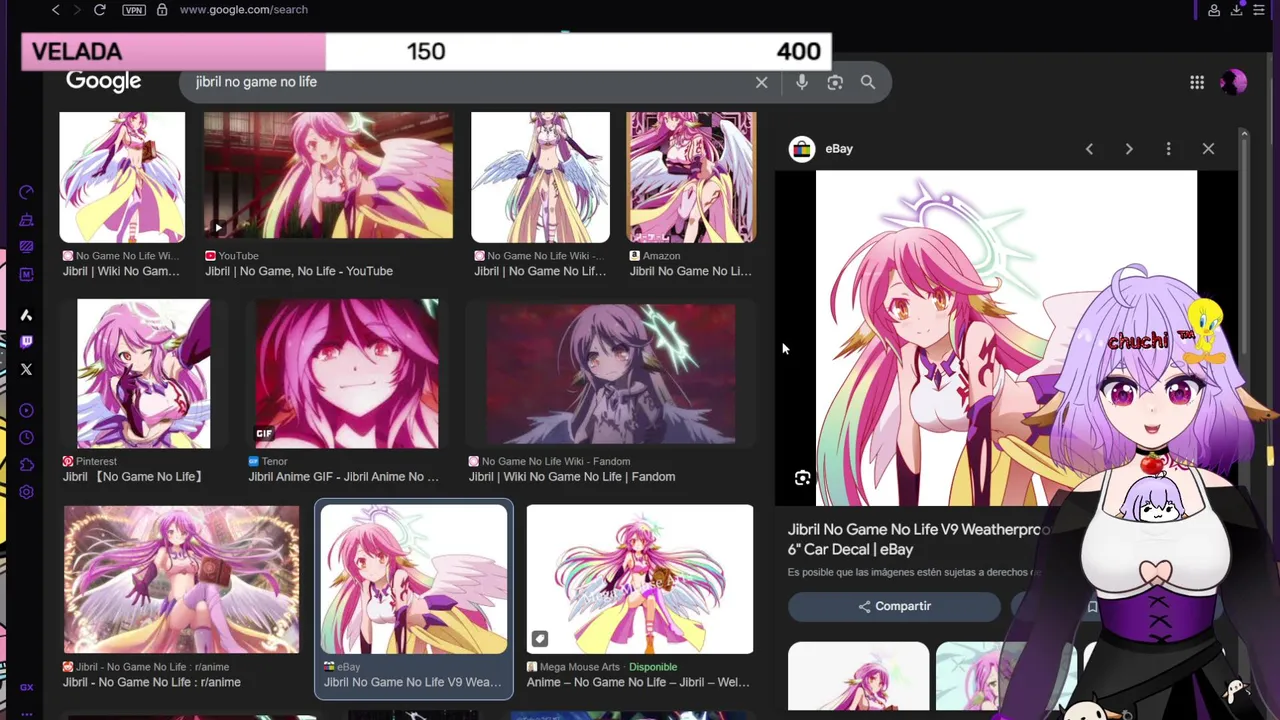Viewport: 1280px width, 720px height.
Task: Open the Fandom wiki Jibril image result
Action: [x=610, y=373]
